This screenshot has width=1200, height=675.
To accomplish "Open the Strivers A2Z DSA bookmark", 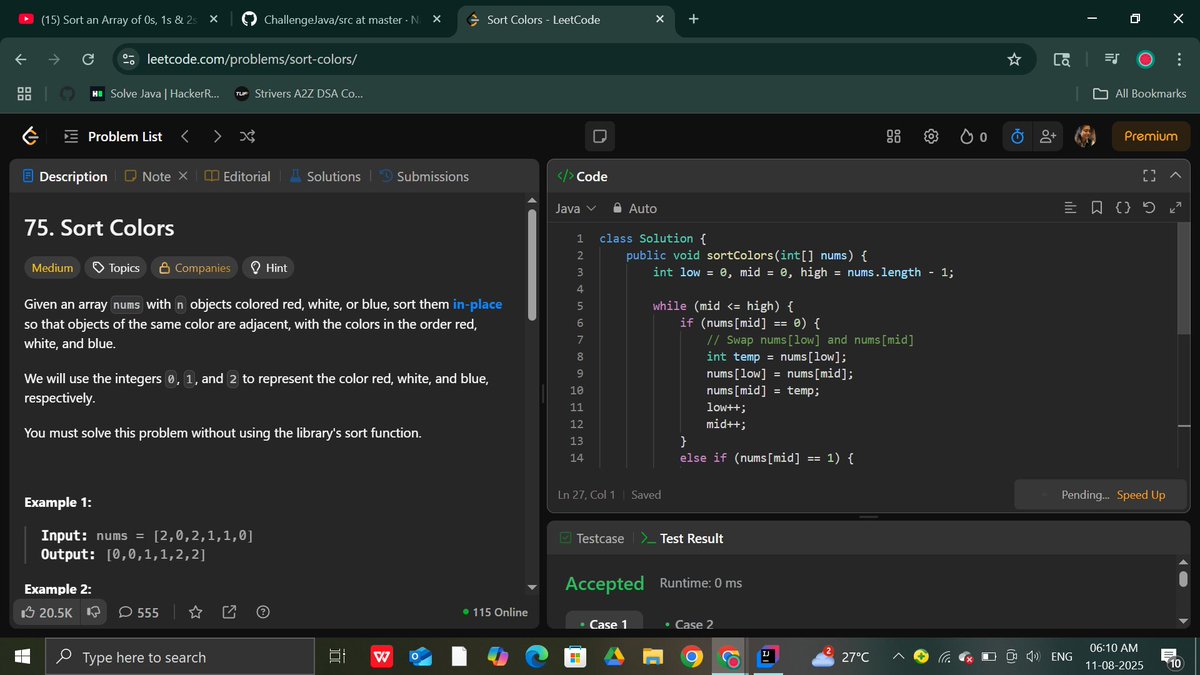I will tap(299, 94).
